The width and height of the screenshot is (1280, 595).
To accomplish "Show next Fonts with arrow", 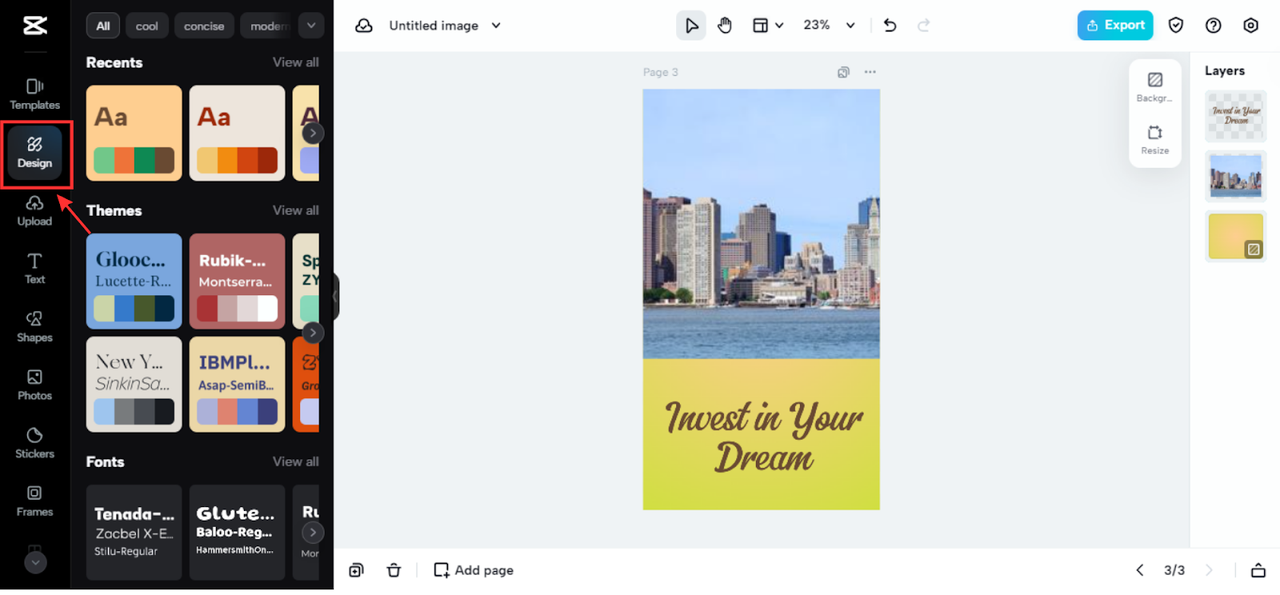I will click(313, 532).
